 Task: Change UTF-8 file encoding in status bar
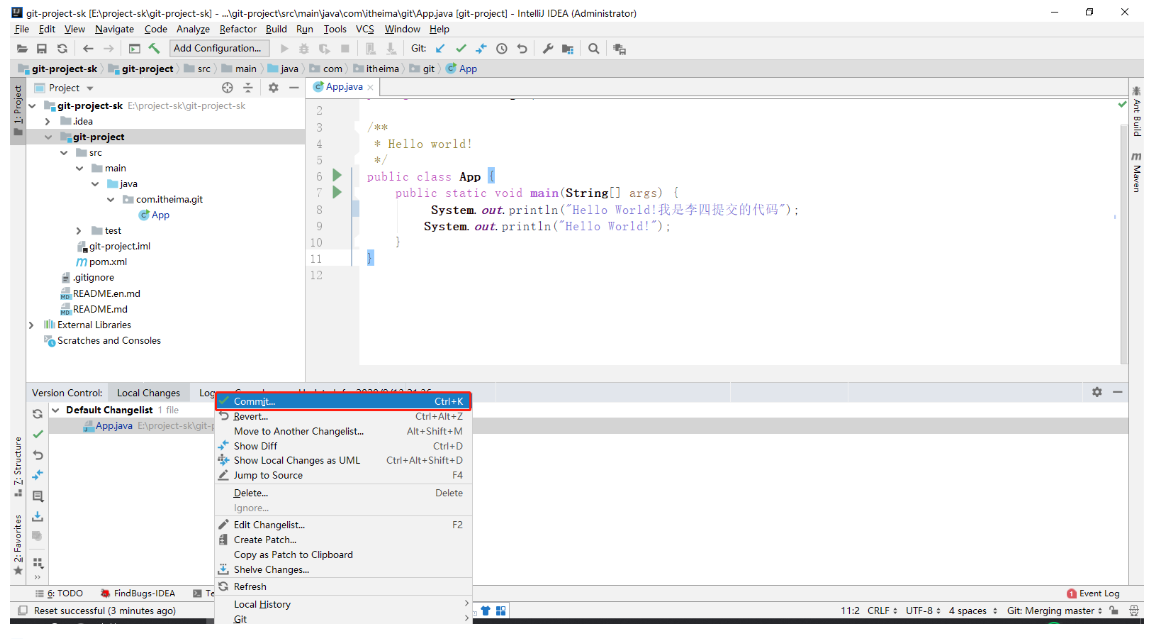[x=922, y=611]
